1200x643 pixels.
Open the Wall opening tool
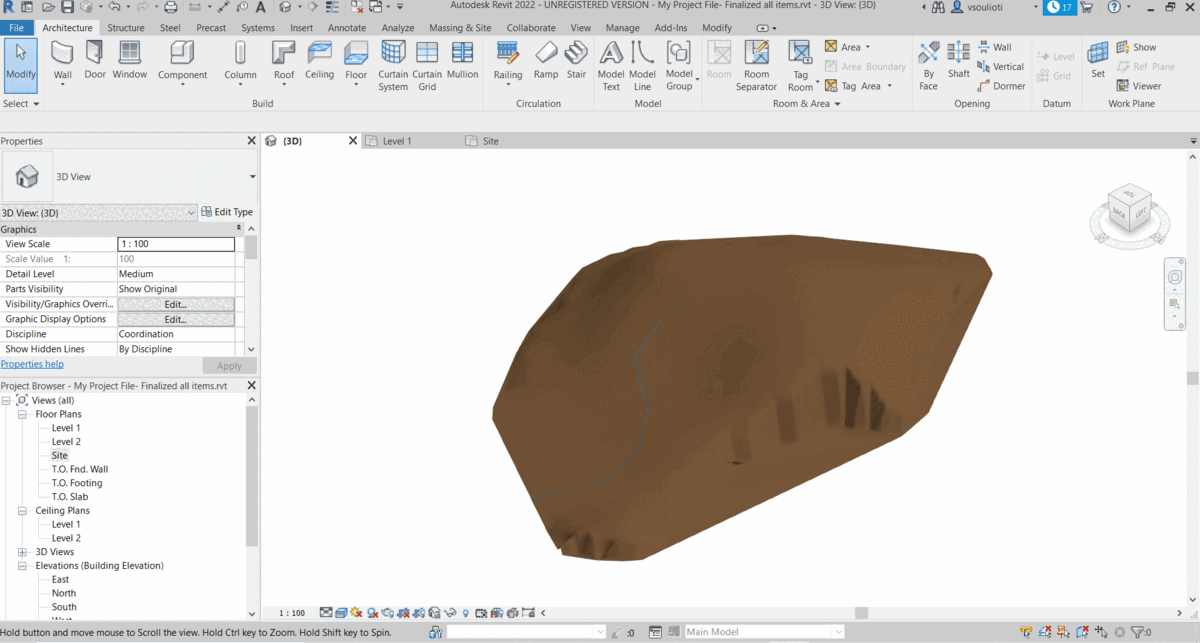click(995, 47)
